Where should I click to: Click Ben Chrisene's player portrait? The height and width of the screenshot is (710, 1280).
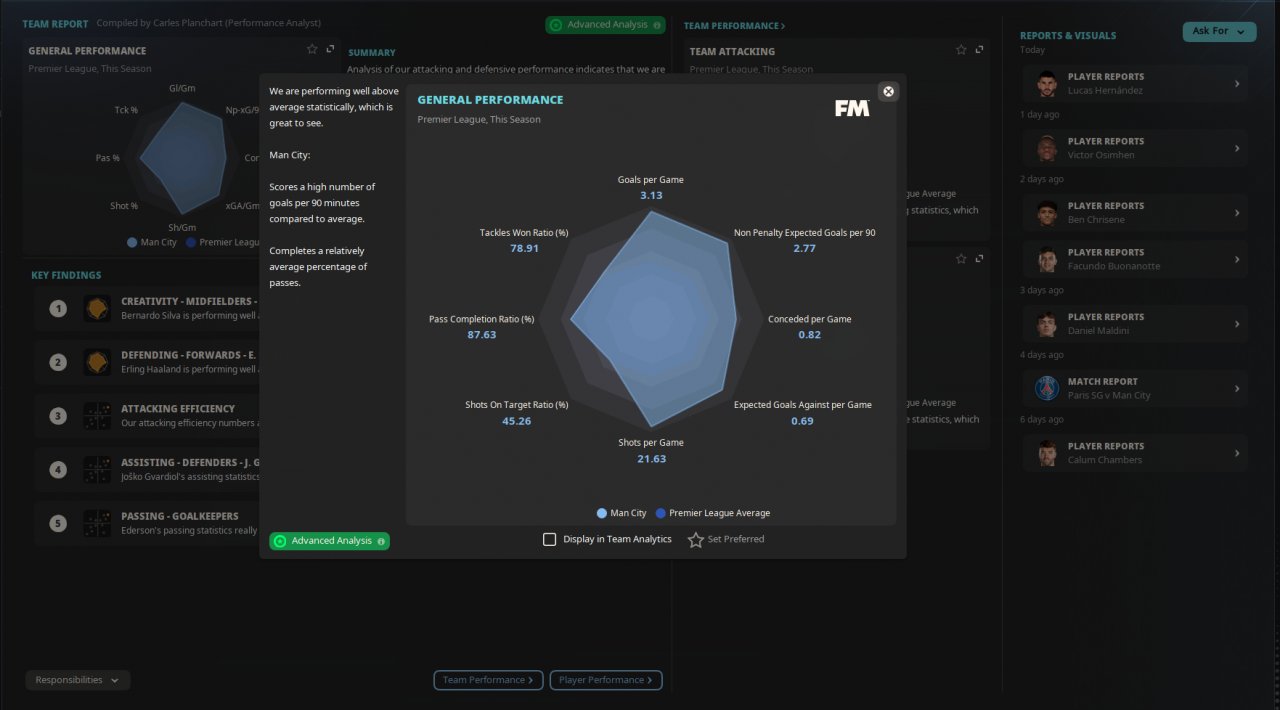point(1047,212)
